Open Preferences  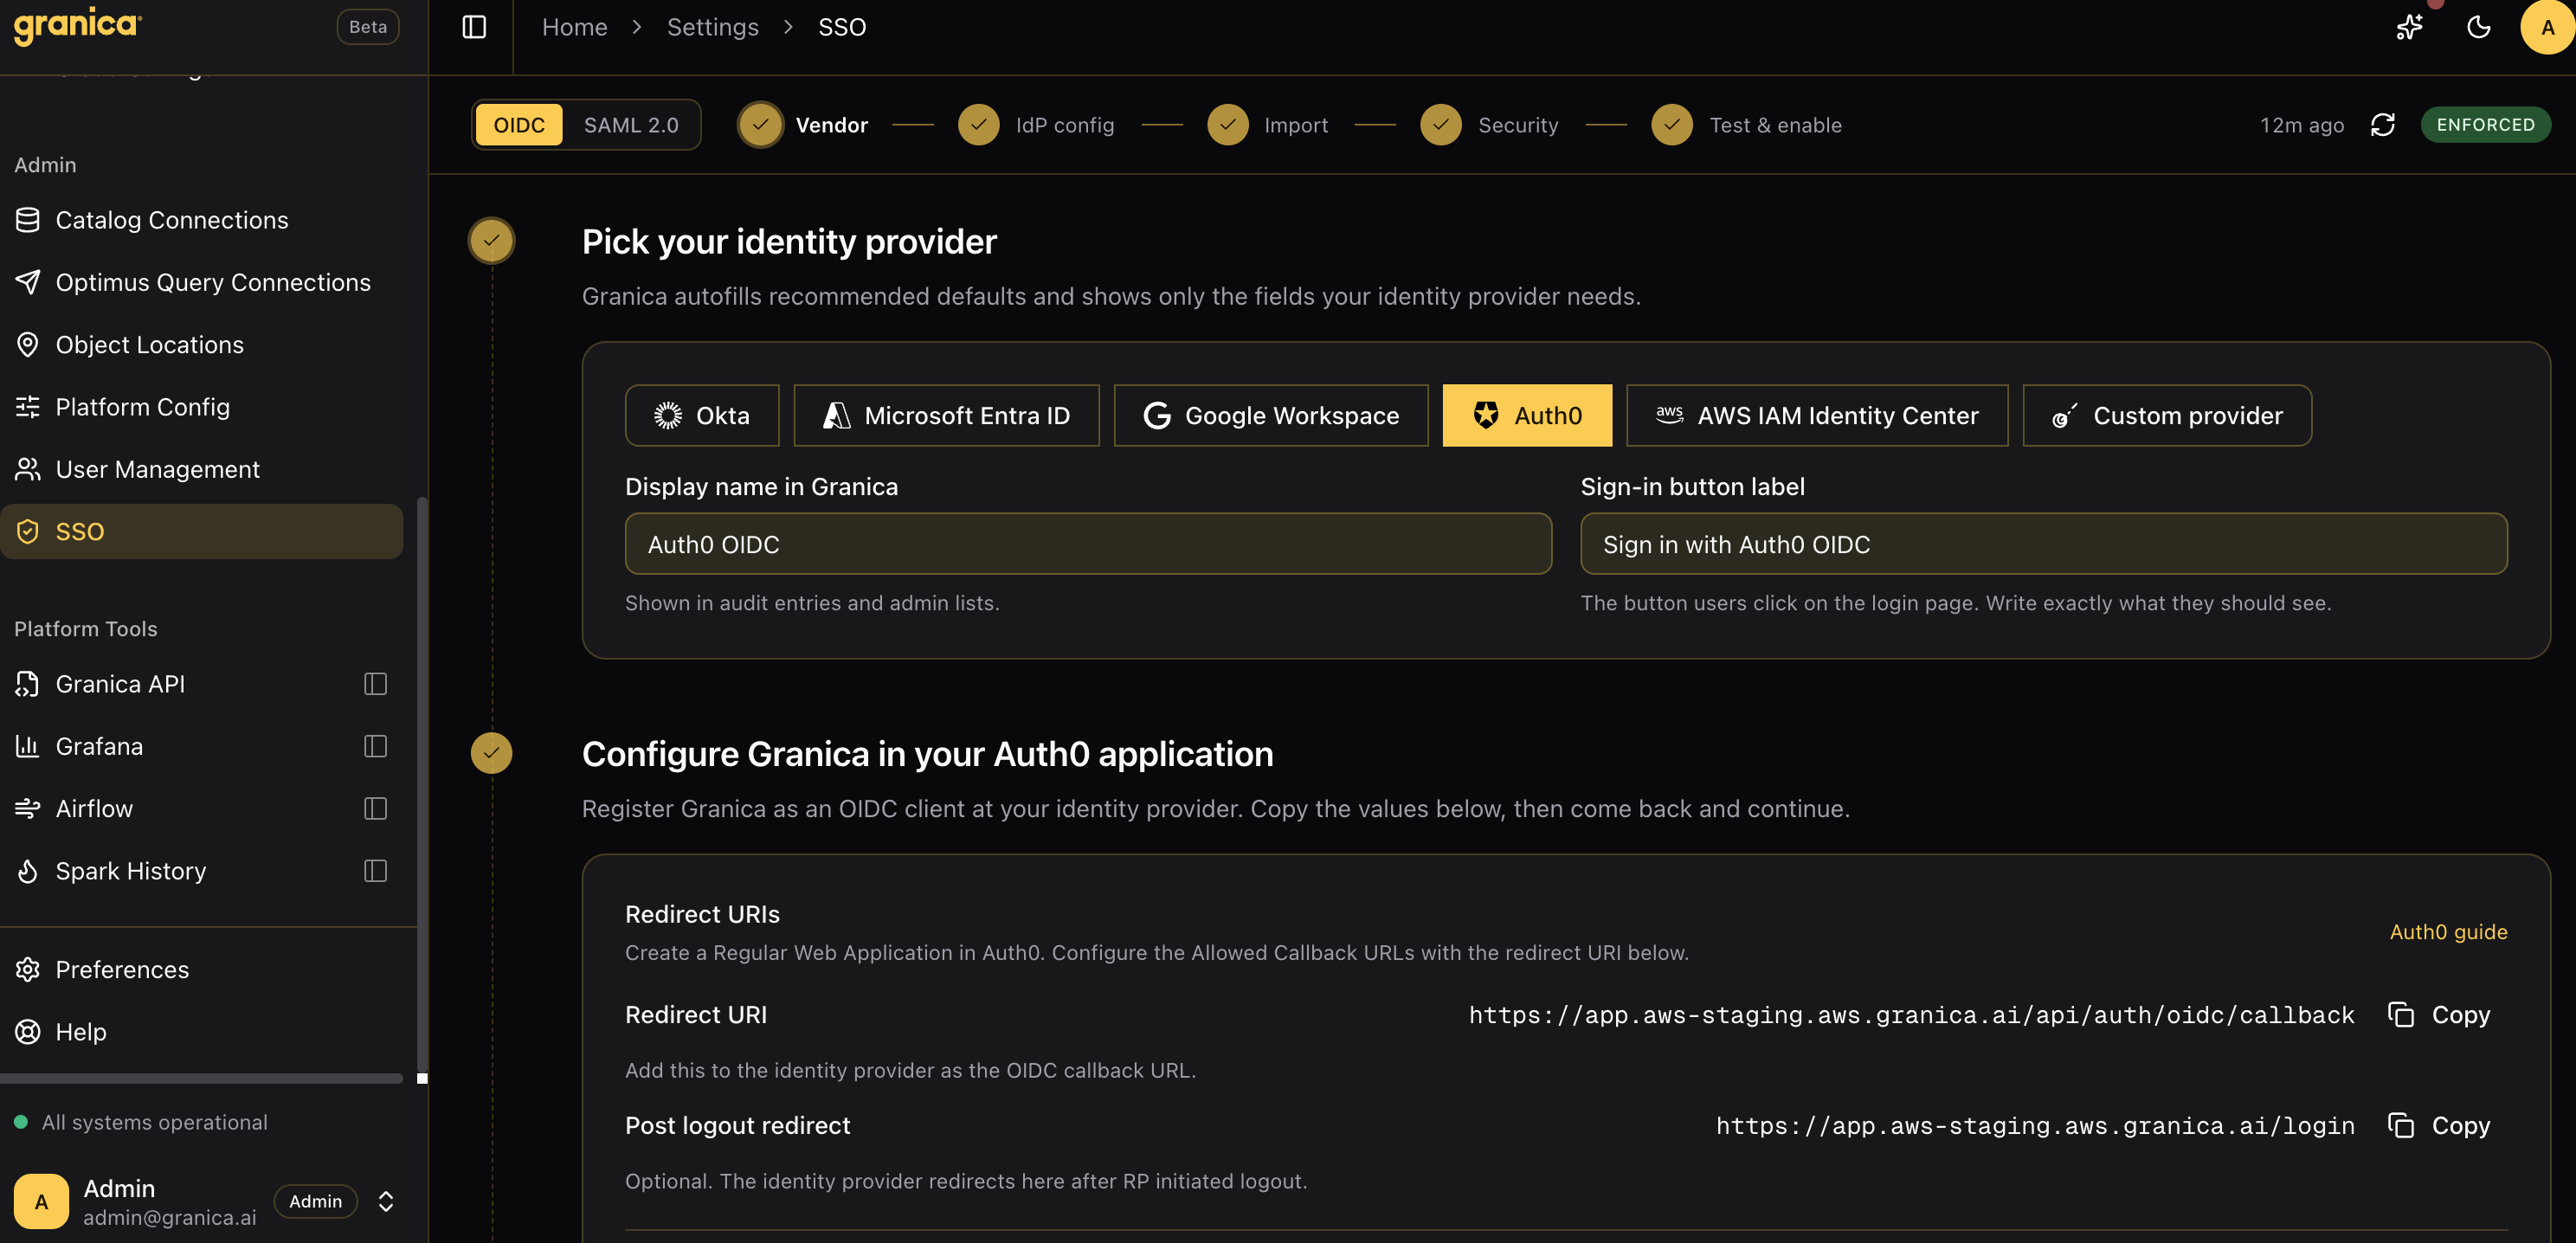click(x=201, y=970)
